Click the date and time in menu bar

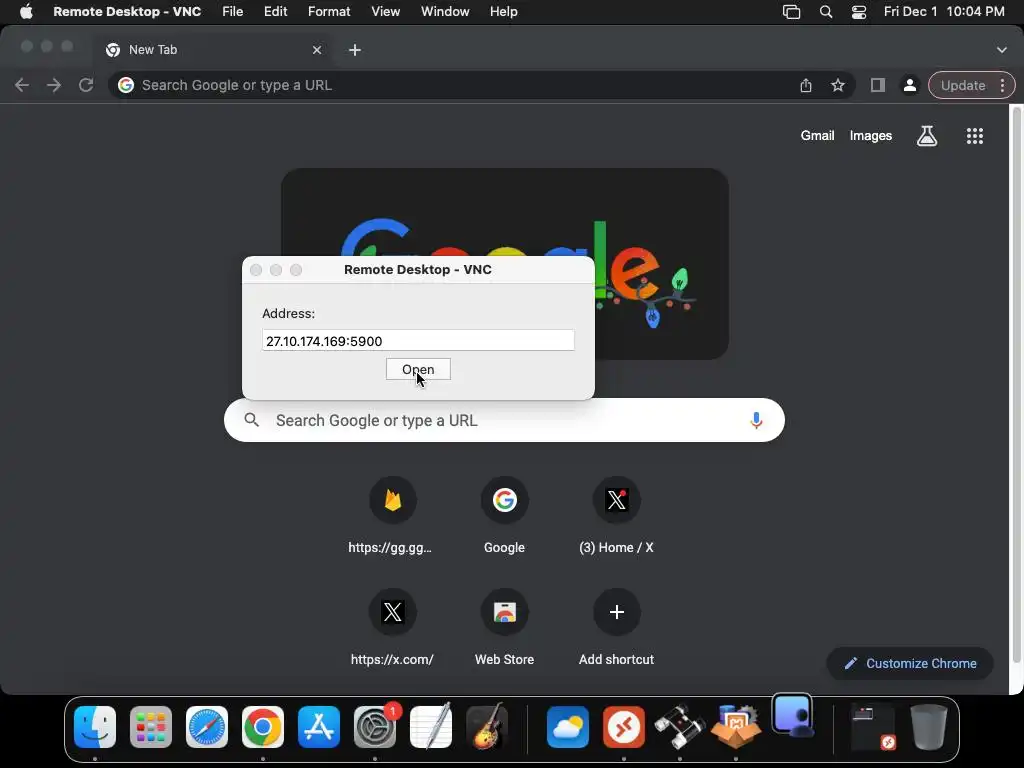click(944, 11)
